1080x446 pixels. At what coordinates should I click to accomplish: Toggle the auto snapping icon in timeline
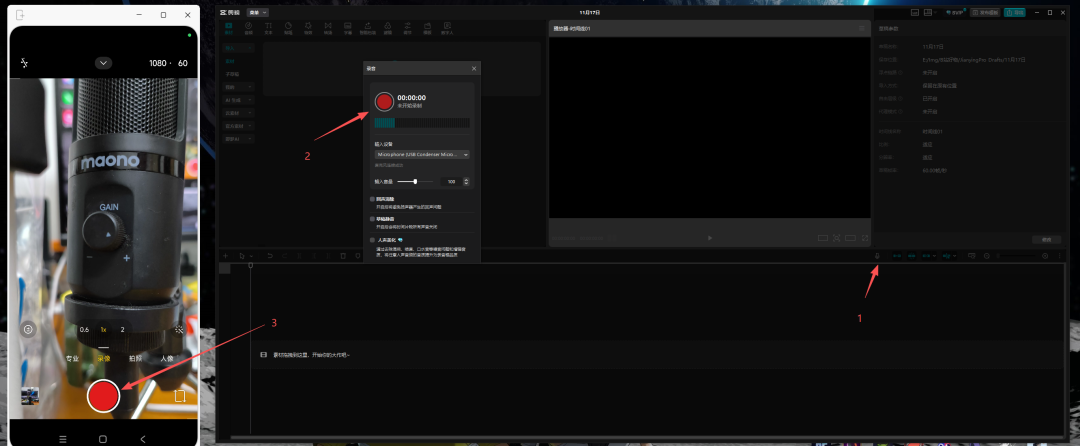coord(911,256)
